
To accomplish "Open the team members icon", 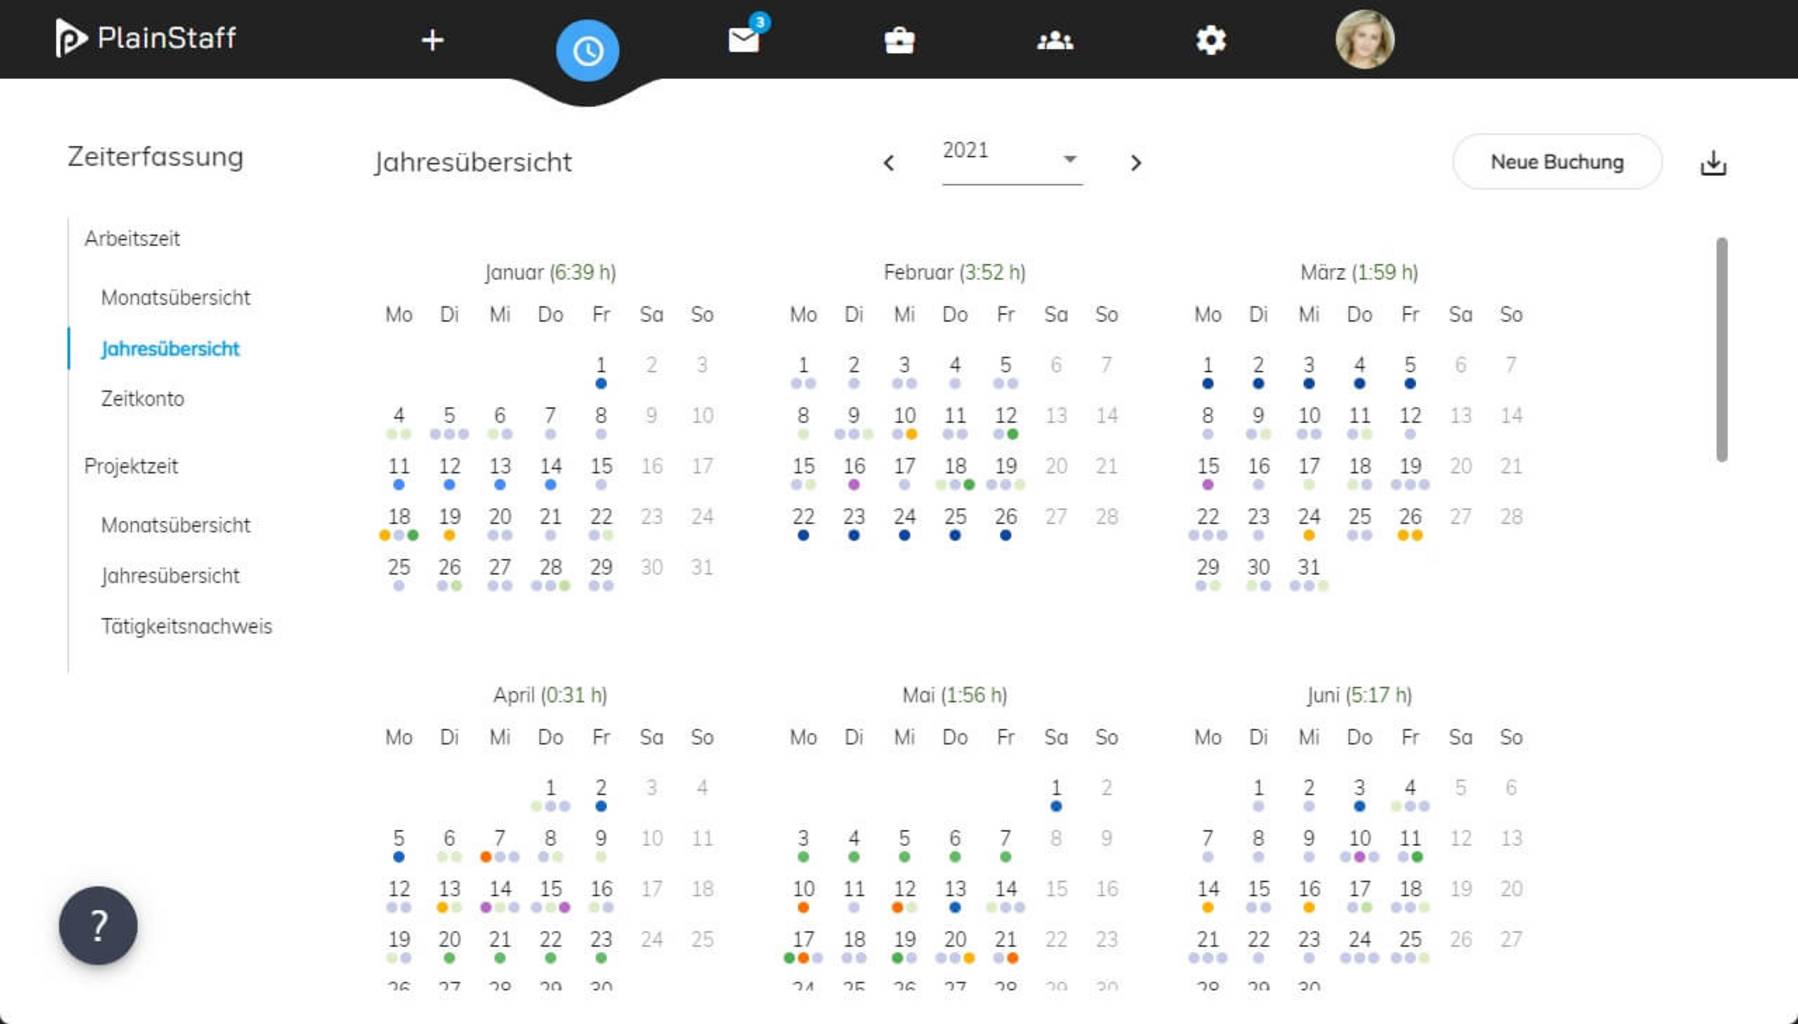I will pos(1055,40).
